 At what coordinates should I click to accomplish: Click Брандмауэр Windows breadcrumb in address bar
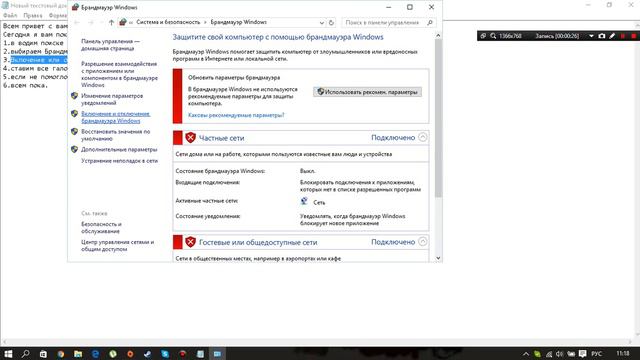point(238,22)
